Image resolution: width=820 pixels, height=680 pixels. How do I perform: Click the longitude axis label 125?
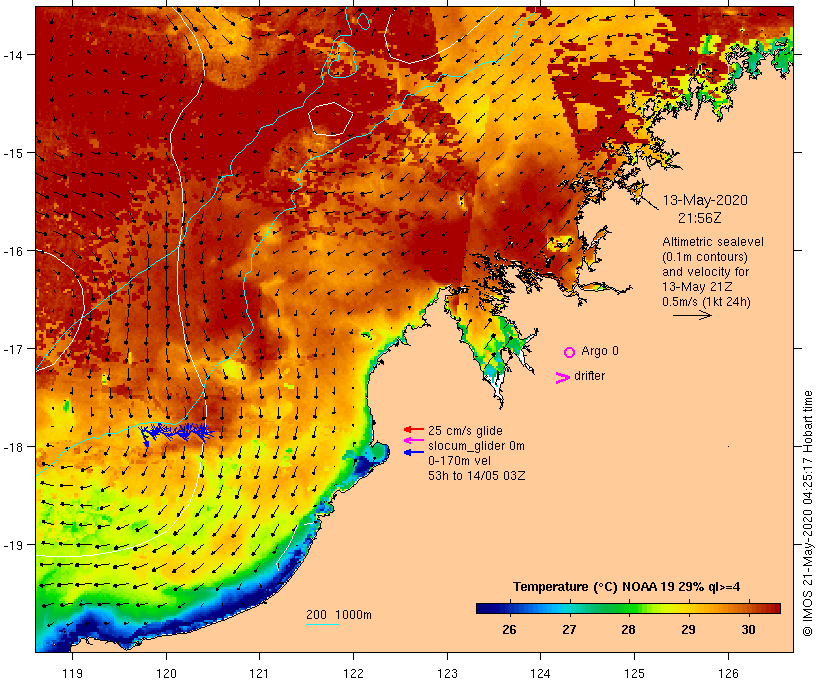tap(634, 673)
